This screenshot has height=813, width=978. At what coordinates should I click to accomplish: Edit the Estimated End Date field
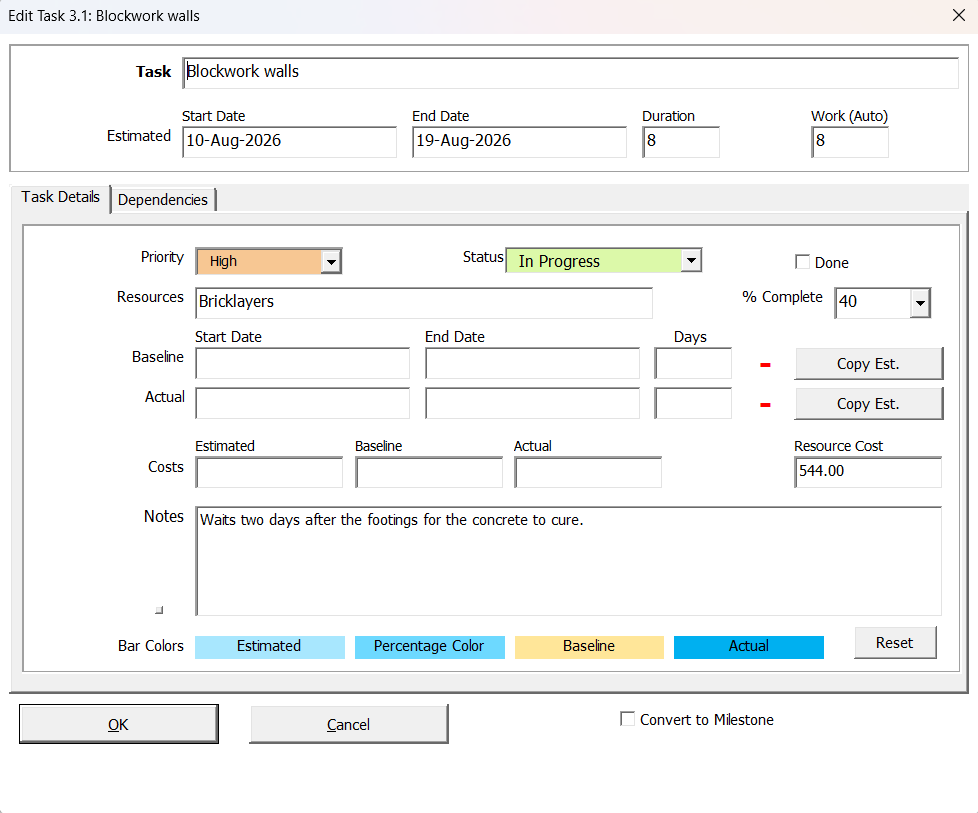point(519,142)
